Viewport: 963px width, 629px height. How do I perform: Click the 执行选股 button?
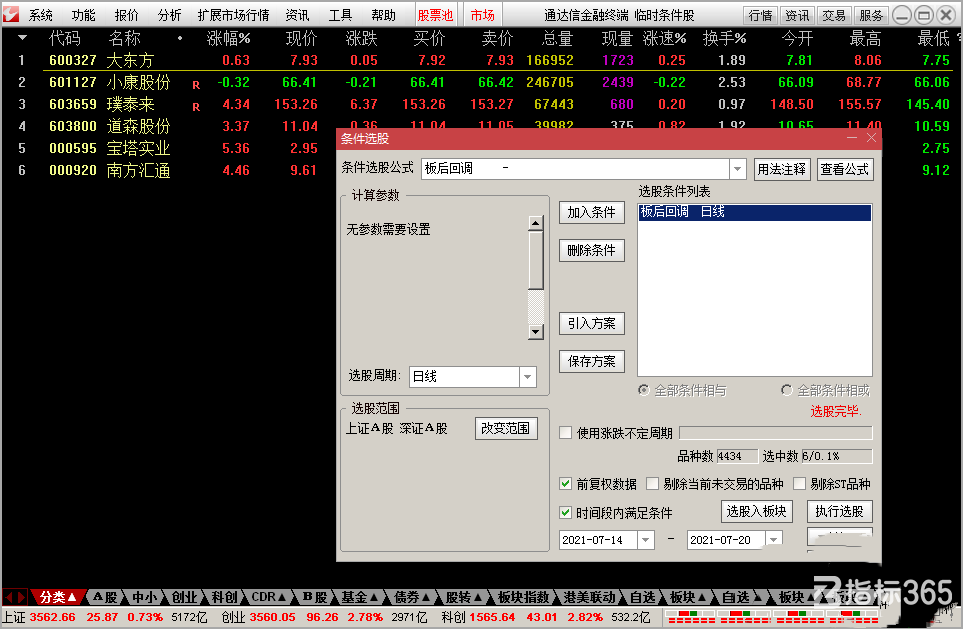point(840,511)
